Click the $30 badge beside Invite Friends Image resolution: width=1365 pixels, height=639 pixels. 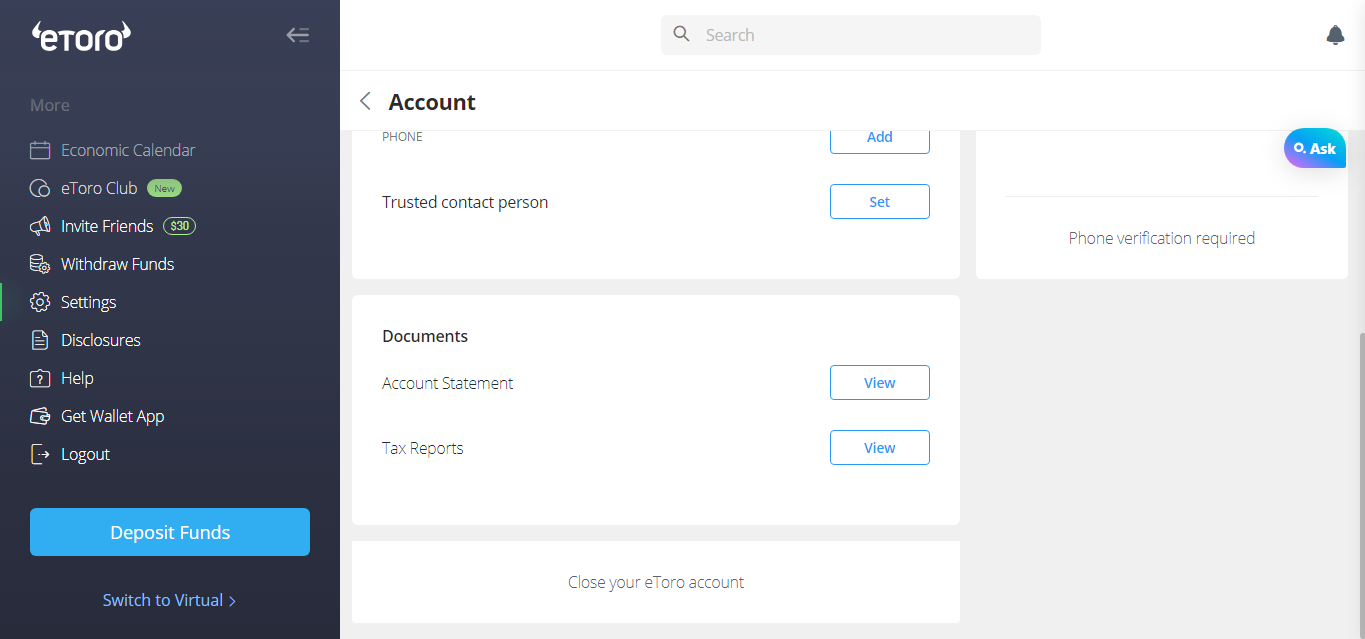[180, 226]
